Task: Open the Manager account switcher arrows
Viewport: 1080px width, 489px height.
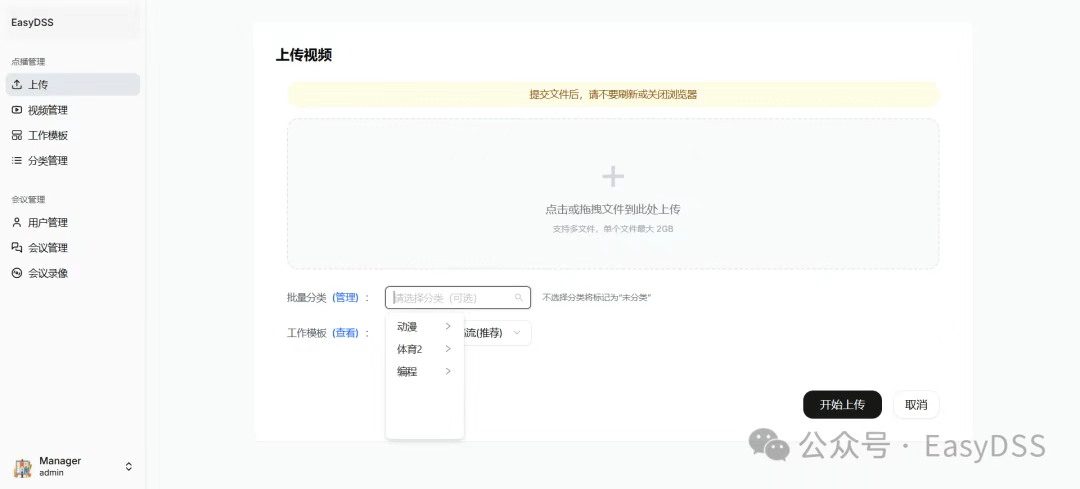Action: 129,467
